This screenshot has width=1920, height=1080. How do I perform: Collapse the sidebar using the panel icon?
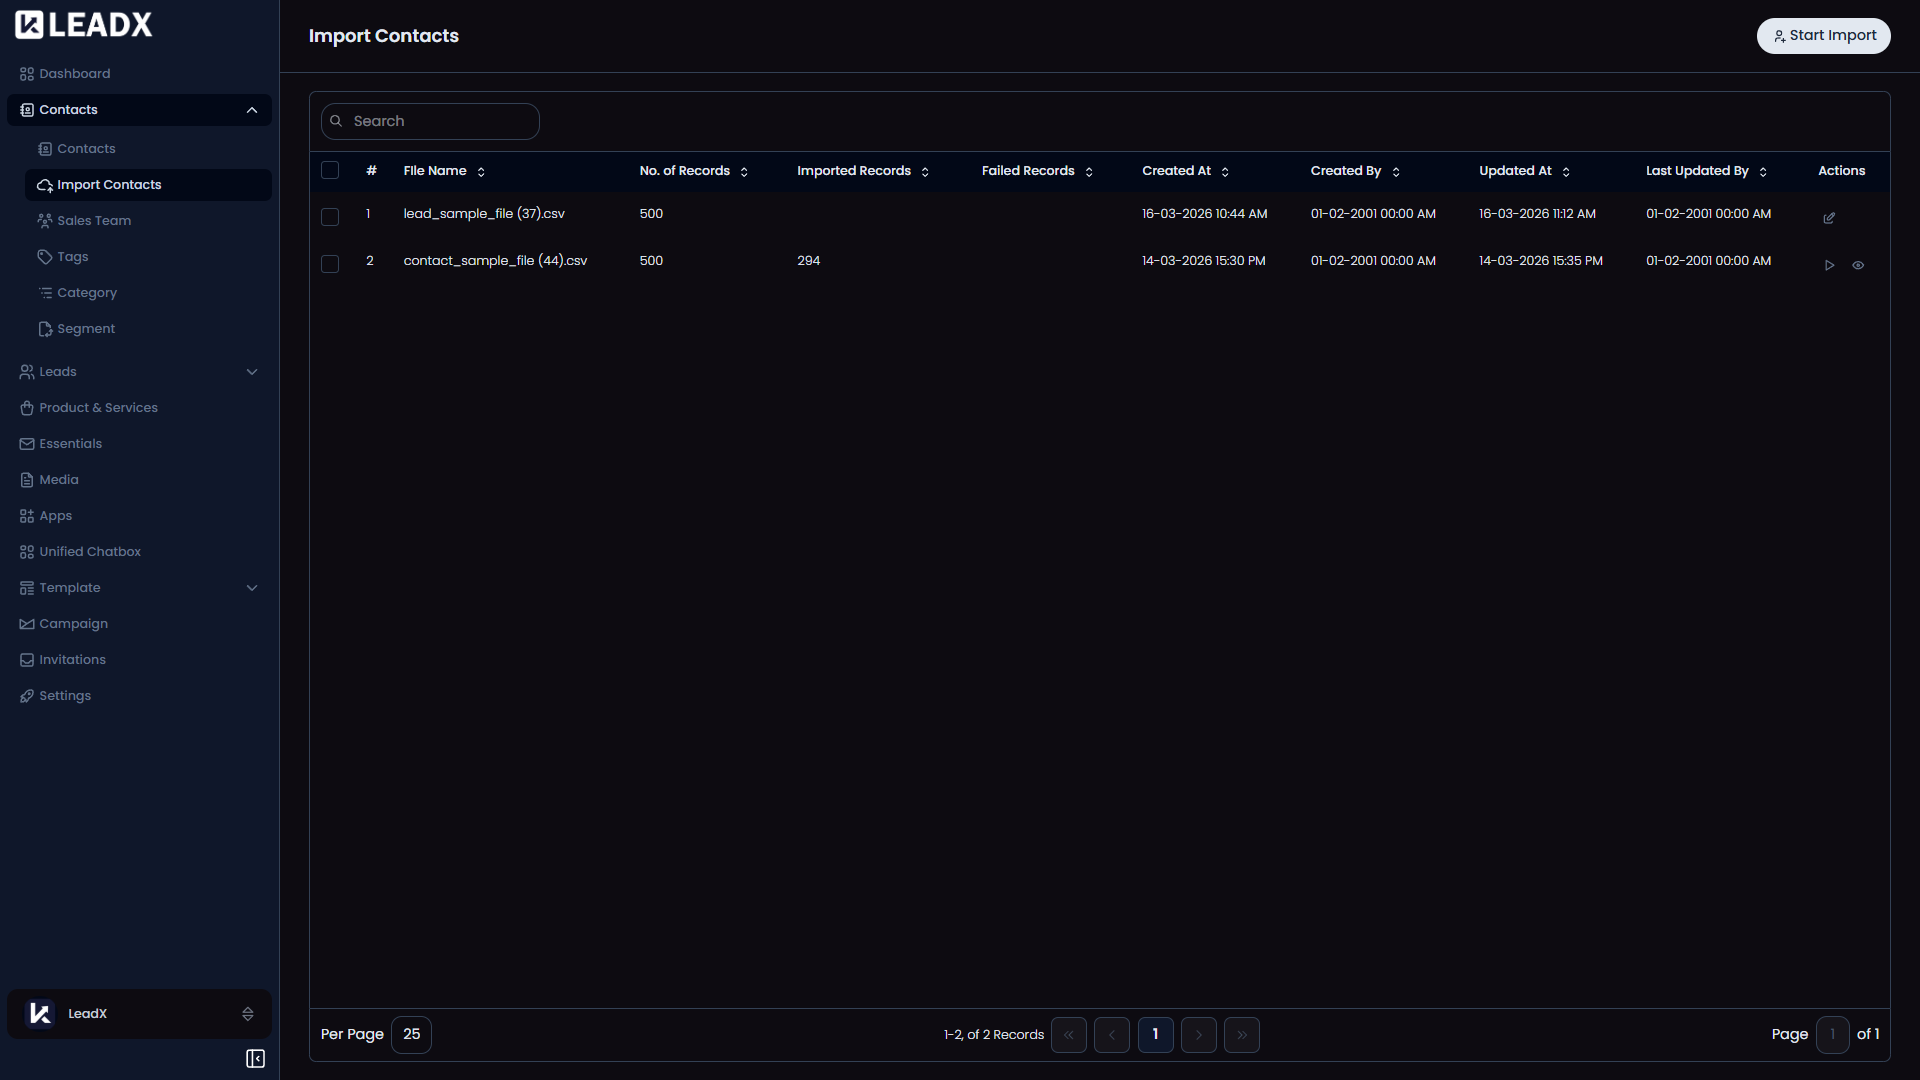[x=255, y=1058]
